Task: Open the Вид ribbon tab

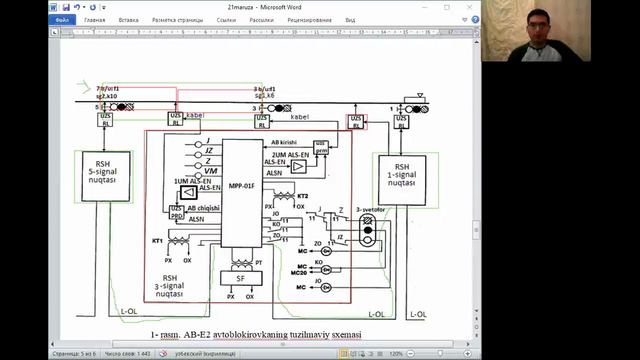Action: (x=350, y=20)
